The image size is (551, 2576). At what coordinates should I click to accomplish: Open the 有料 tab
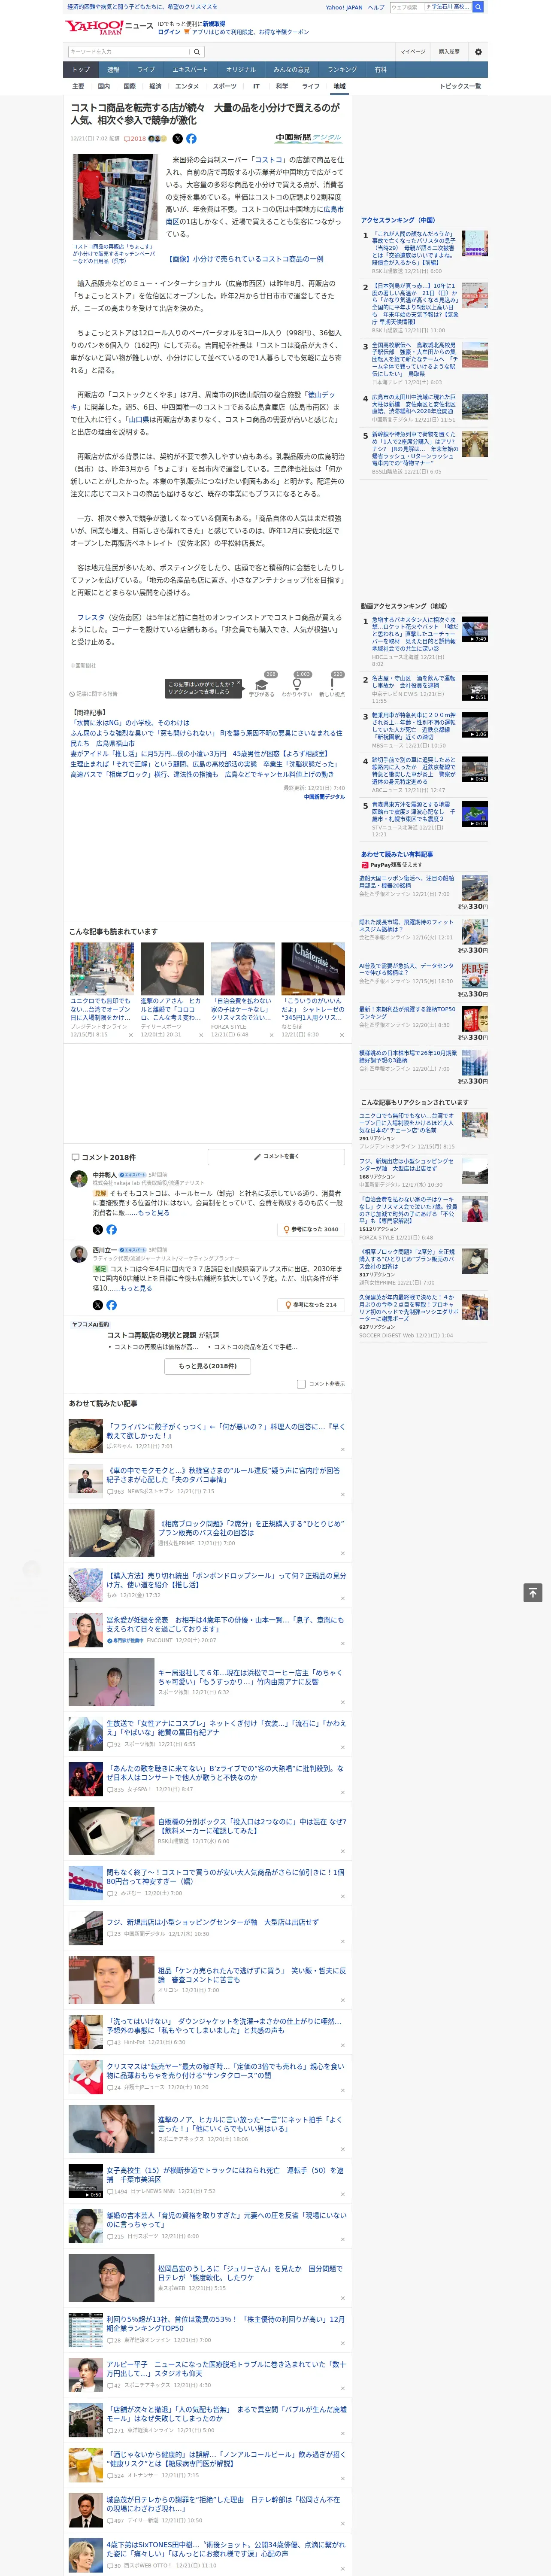381,70
